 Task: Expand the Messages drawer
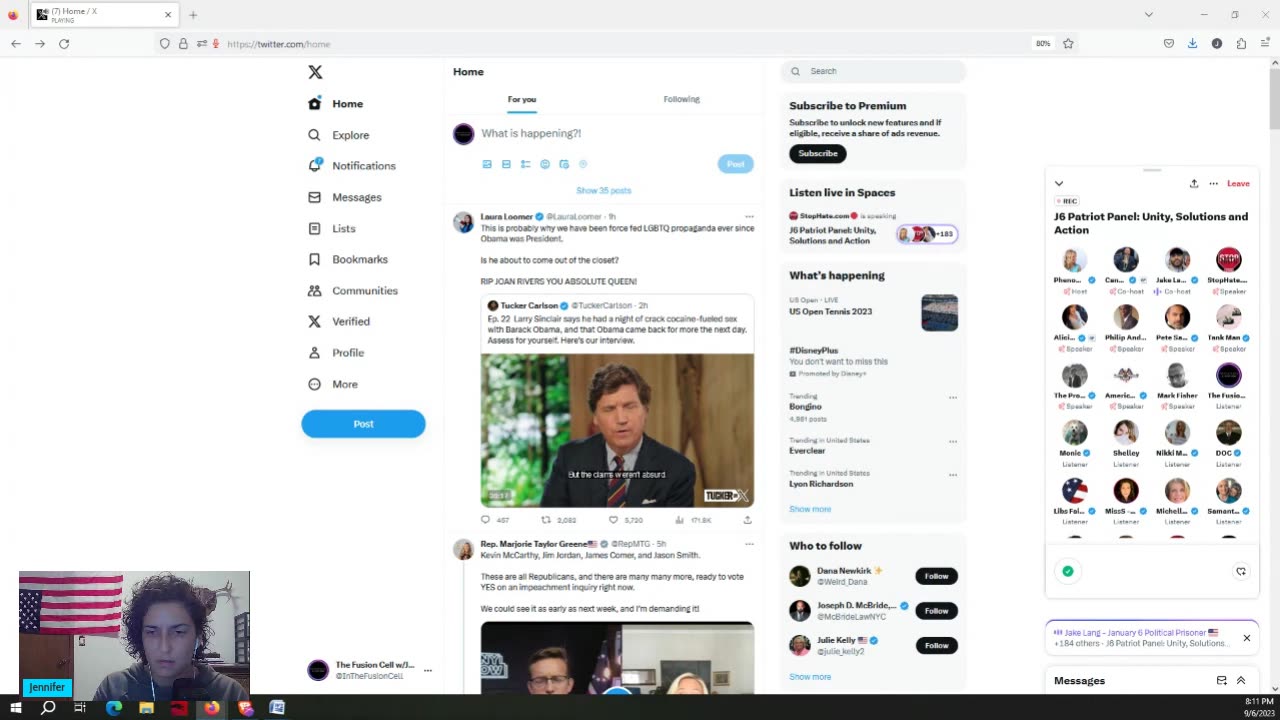1241,681
